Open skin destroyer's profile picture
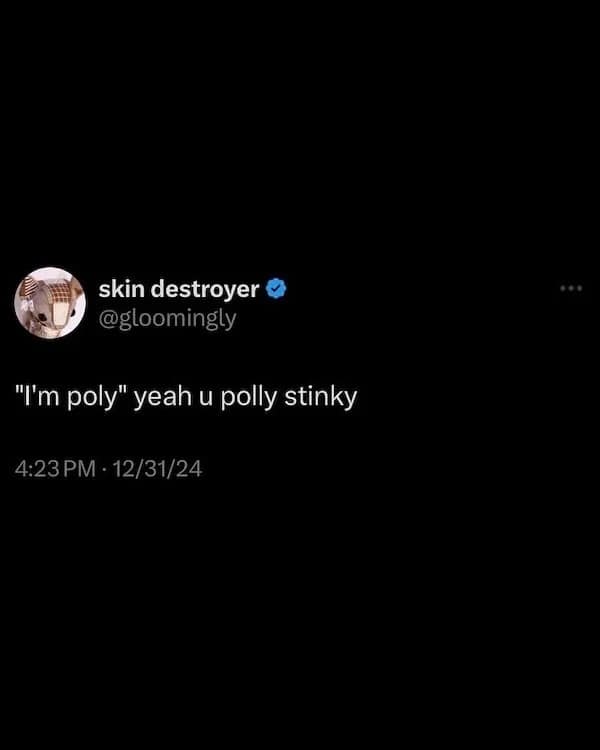The height and width of the screenshot is (750, 600). pyautogui.click(x=50, y=303)
